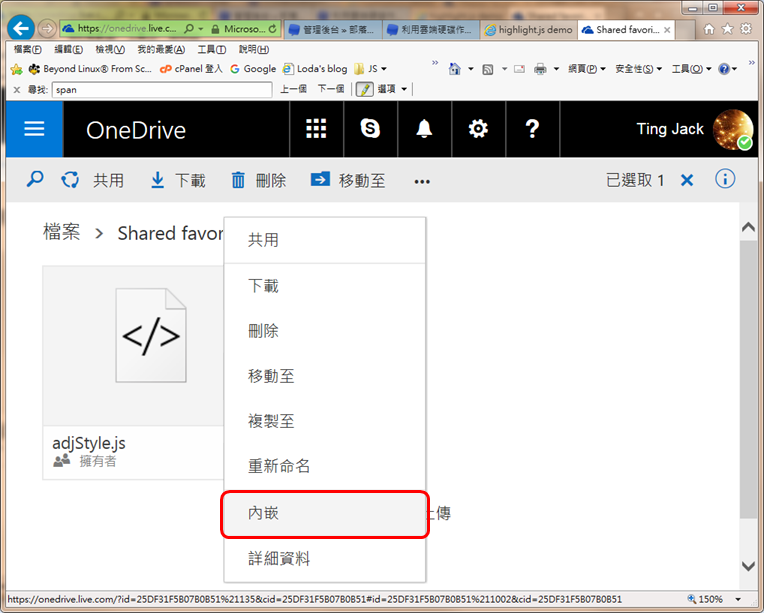The width and height of the screenshot is (764, 613).
Task: Open the 編輯(E) menu
Action: tap(68, 49)
